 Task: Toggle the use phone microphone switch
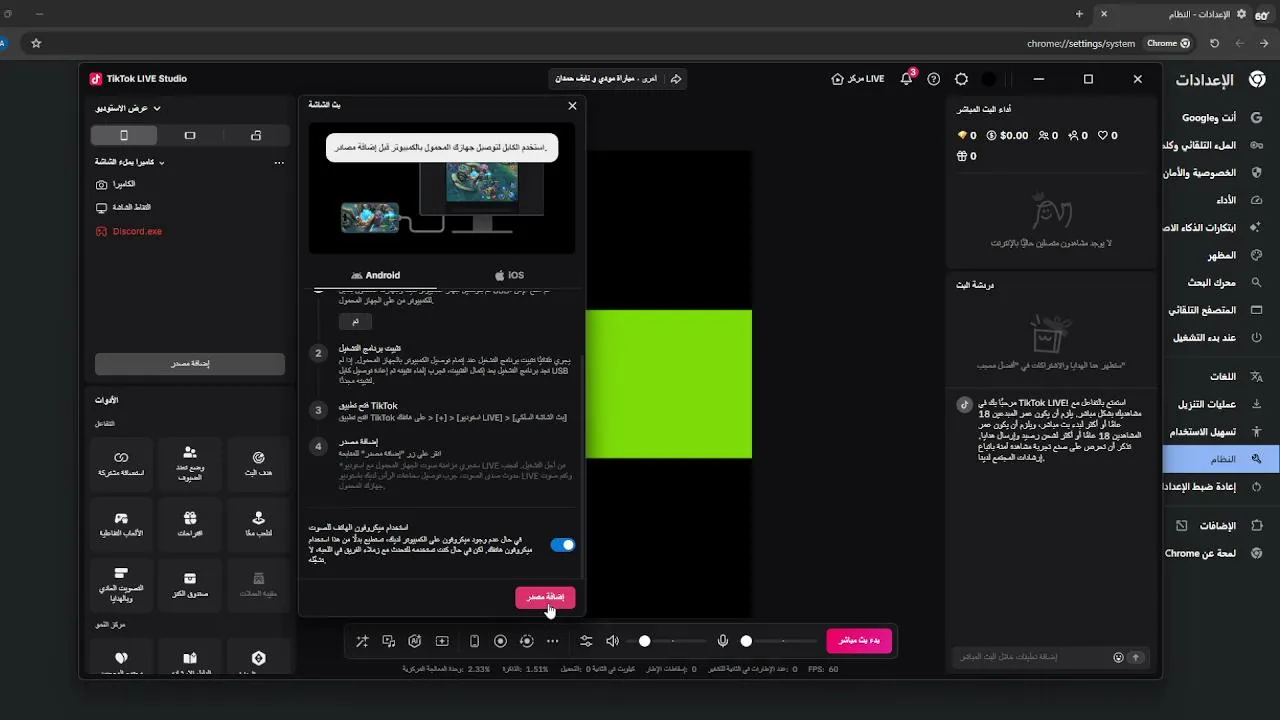[563, 545]
